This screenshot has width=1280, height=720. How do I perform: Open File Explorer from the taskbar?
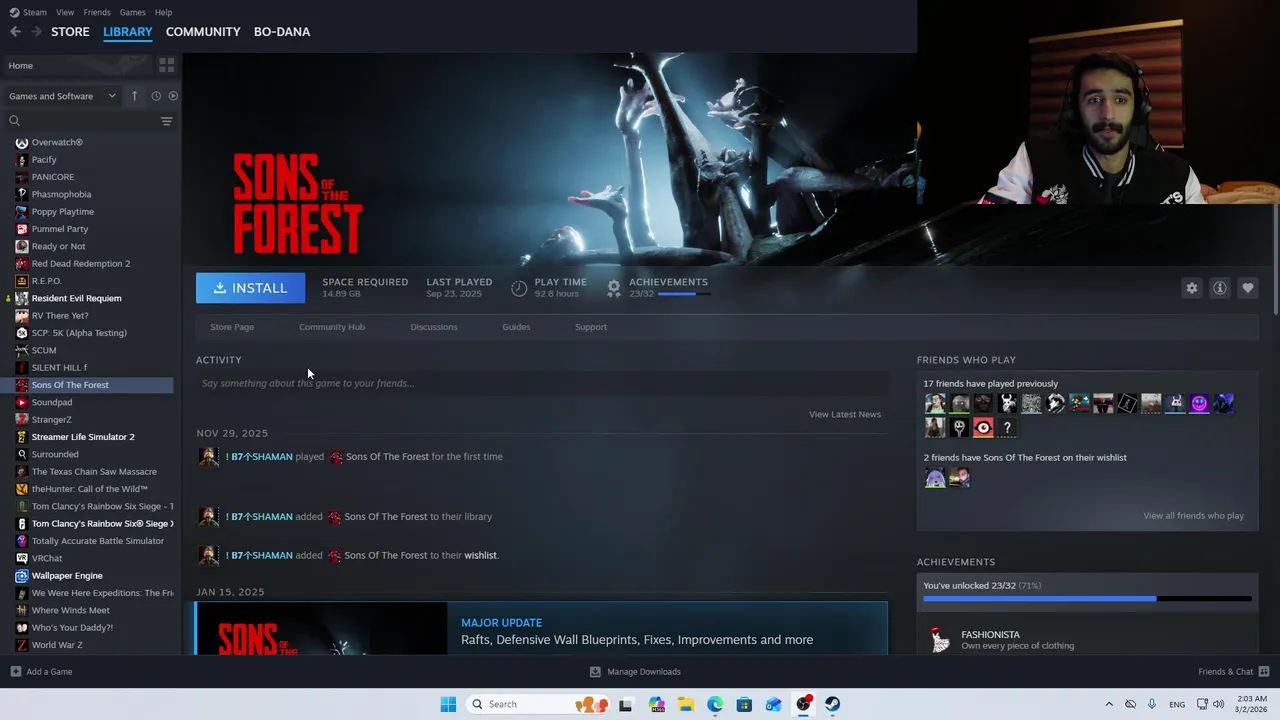pos(686,704)
